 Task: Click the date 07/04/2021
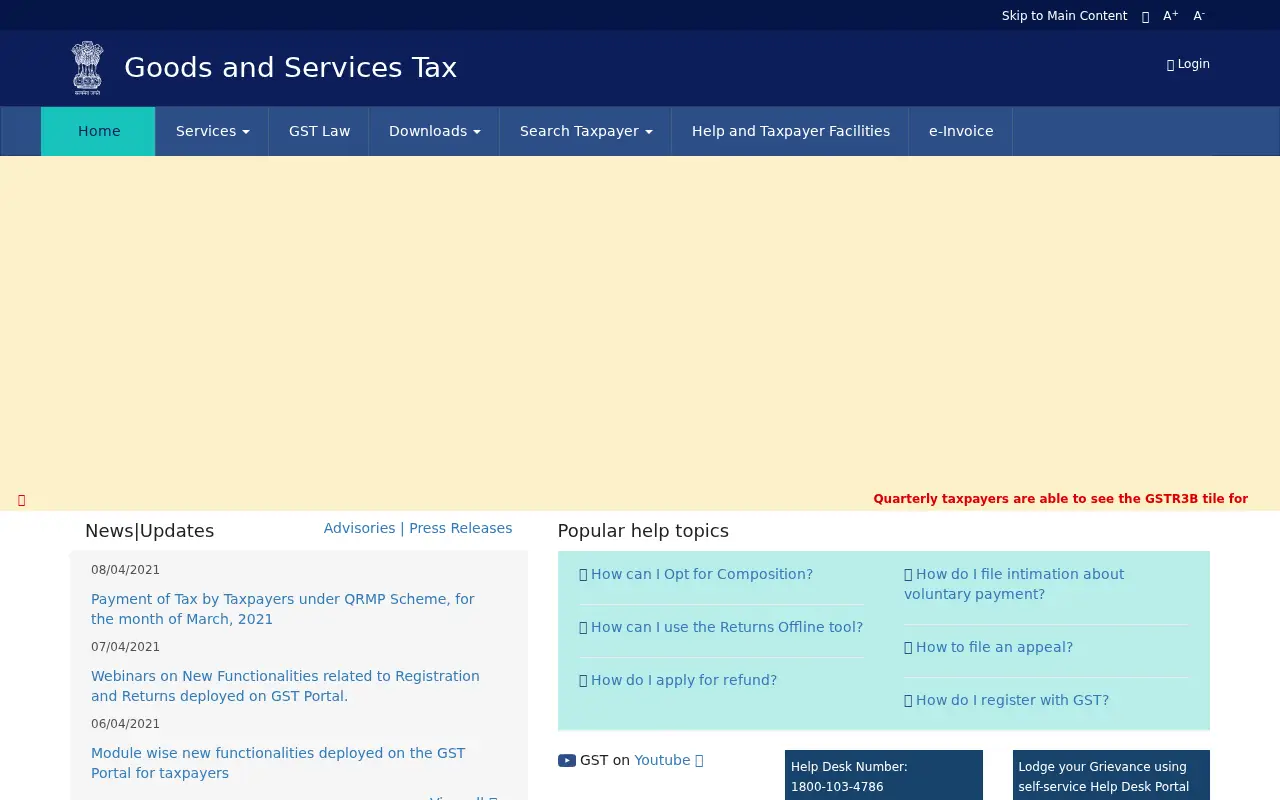[125, 647]
